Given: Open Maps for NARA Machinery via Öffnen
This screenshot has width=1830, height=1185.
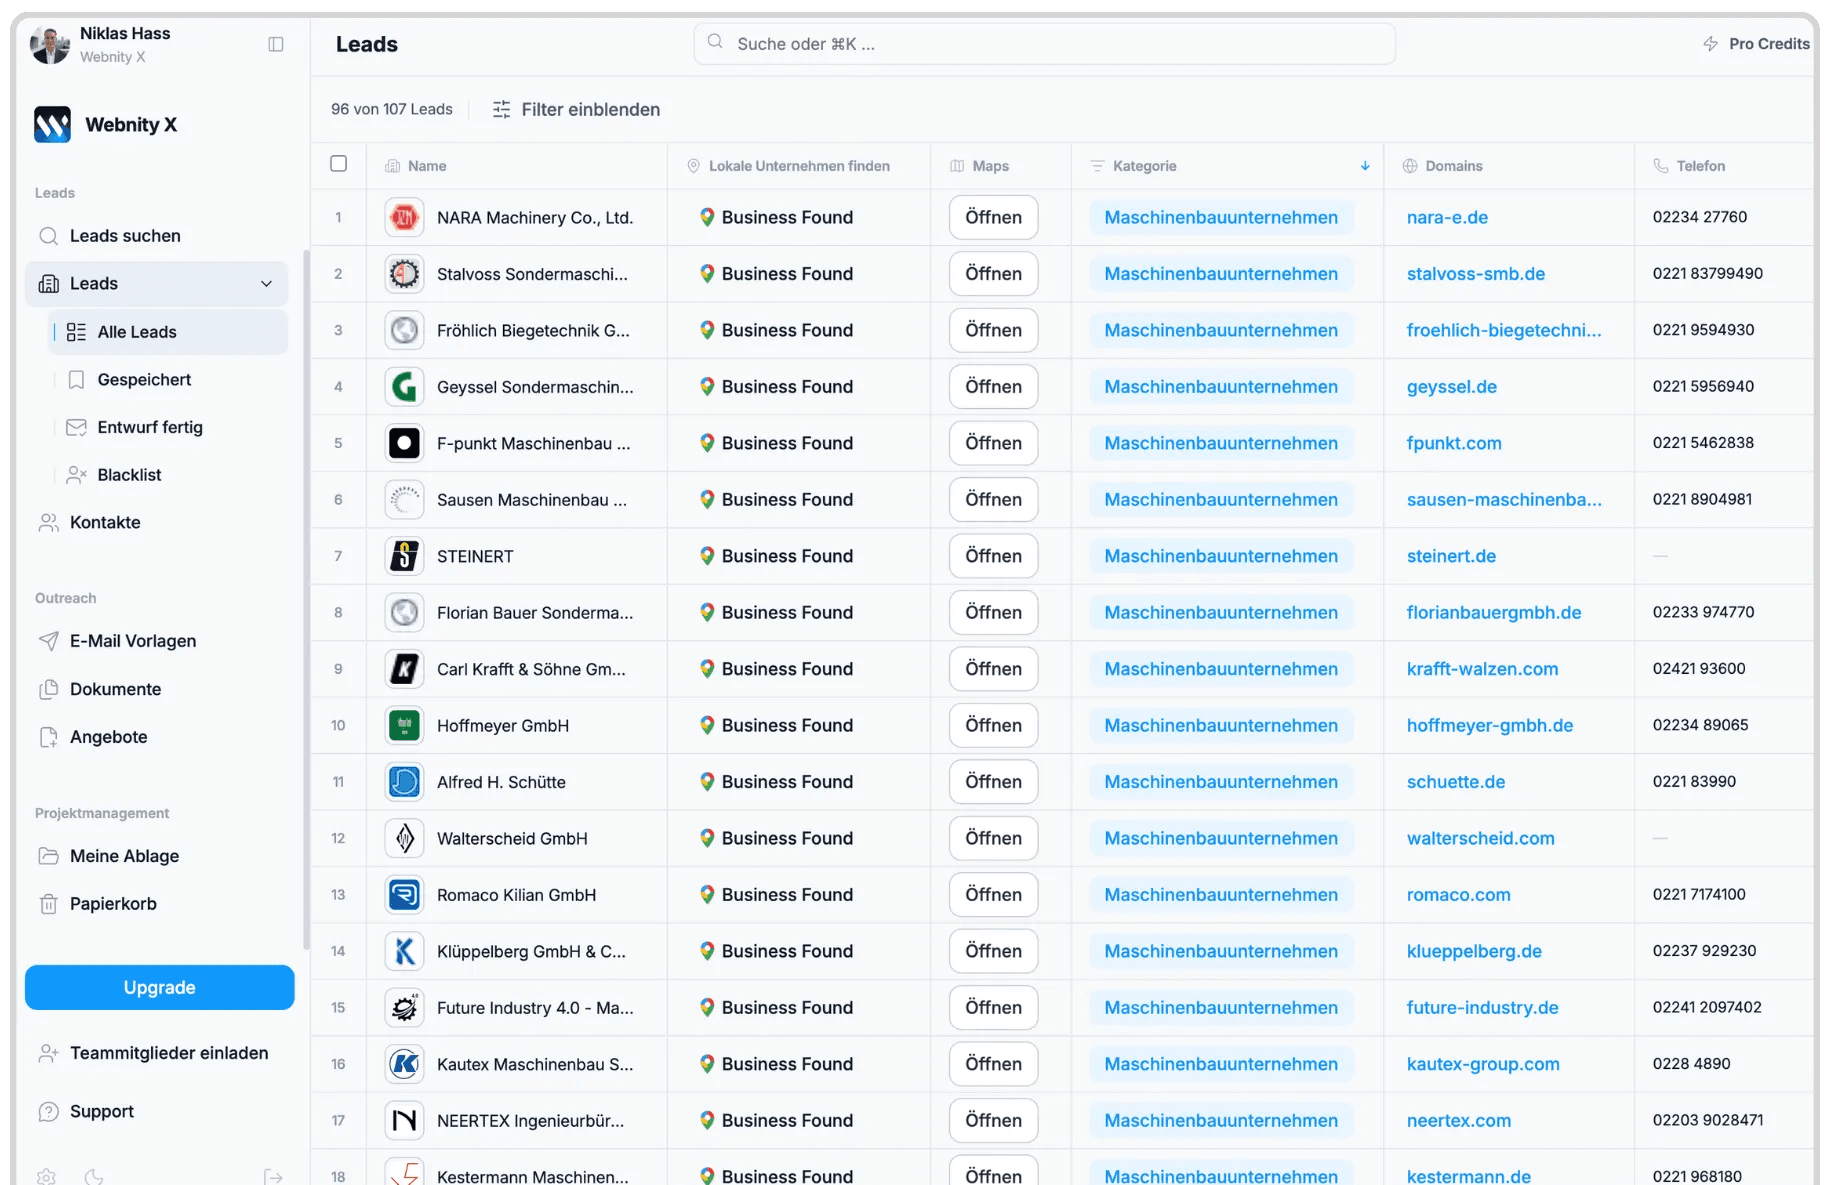Looking at the screenshot, I should [x=994, y=217].
